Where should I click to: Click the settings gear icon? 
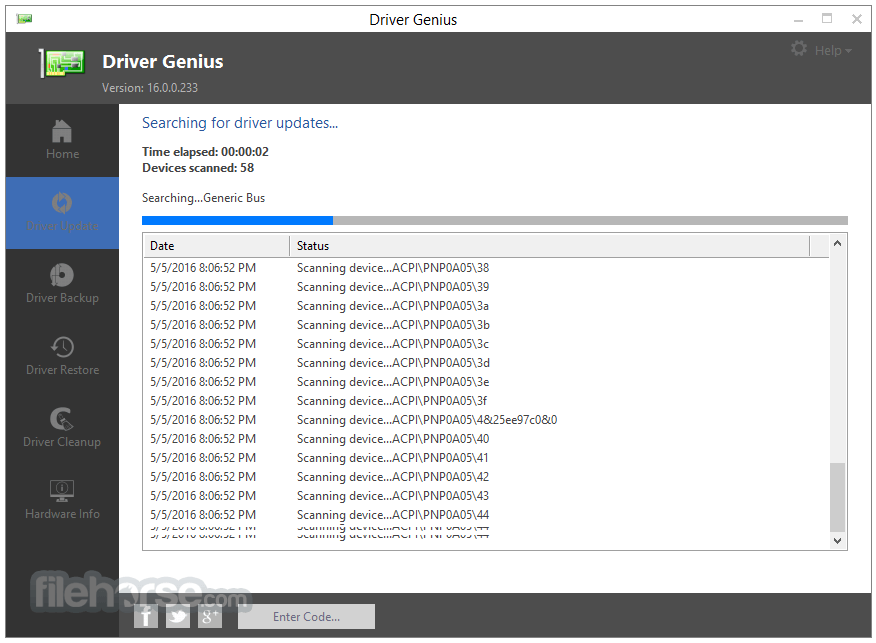[799, 49]
